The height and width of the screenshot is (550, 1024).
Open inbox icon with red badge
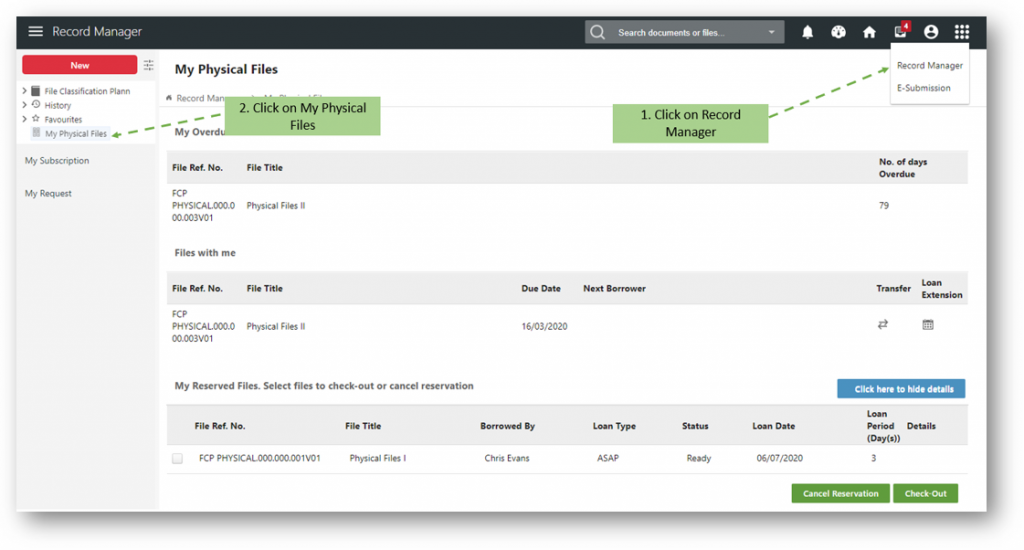point(900,32)
